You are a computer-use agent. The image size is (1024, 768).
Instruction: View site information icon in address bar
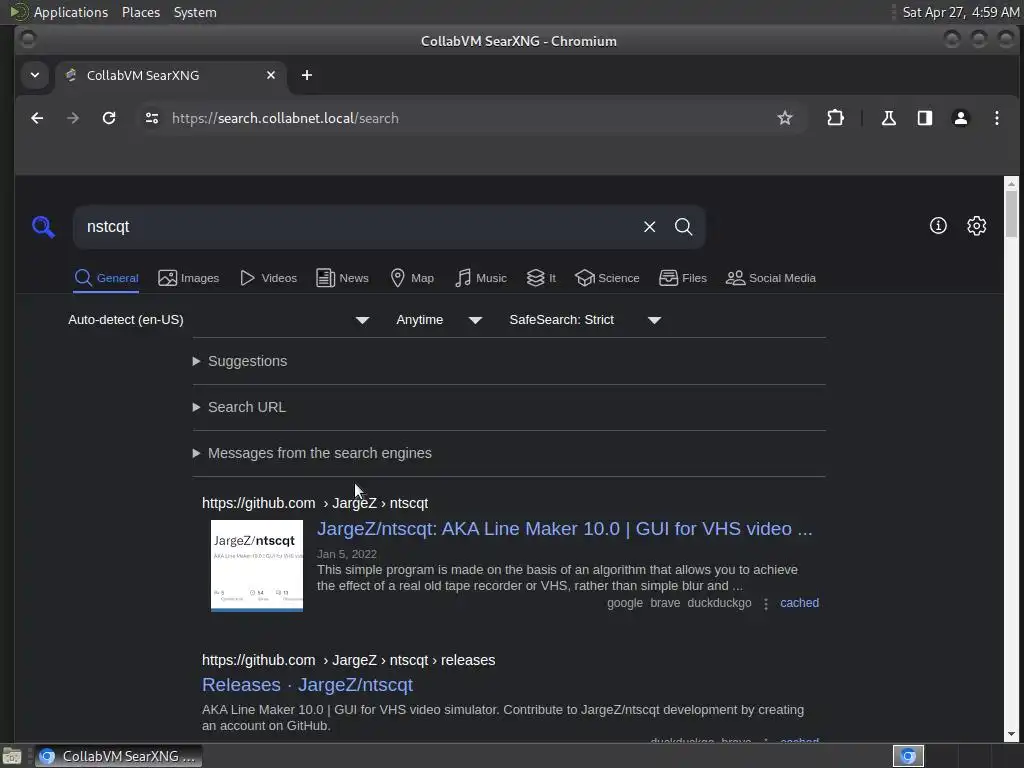152,118
